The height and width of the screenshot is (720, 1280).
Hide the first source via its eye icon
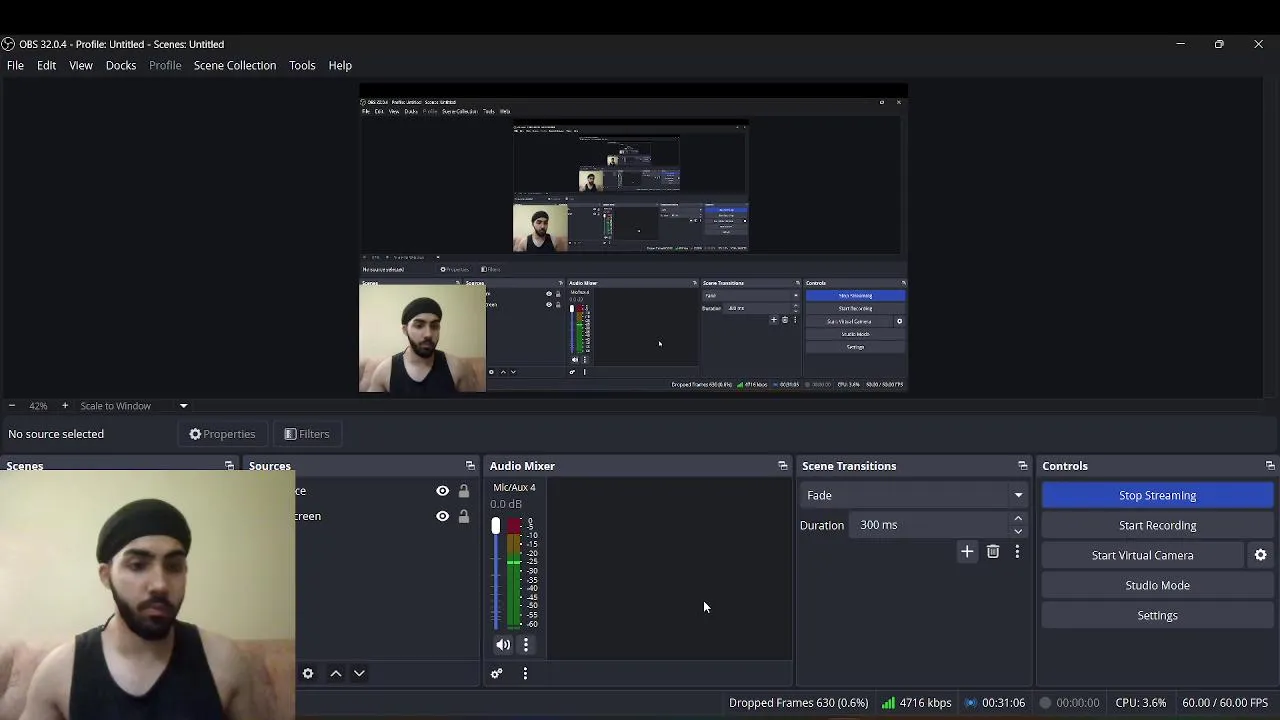[442, 491]
